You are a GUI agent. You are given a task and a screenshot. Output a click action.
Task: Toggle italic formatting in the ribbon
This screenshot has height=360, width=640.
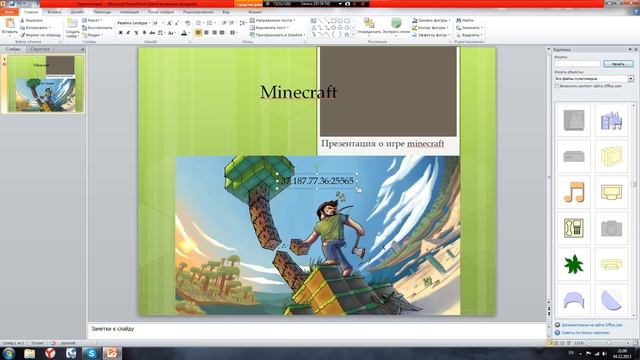pyautogui.click(x=128, y=33)
